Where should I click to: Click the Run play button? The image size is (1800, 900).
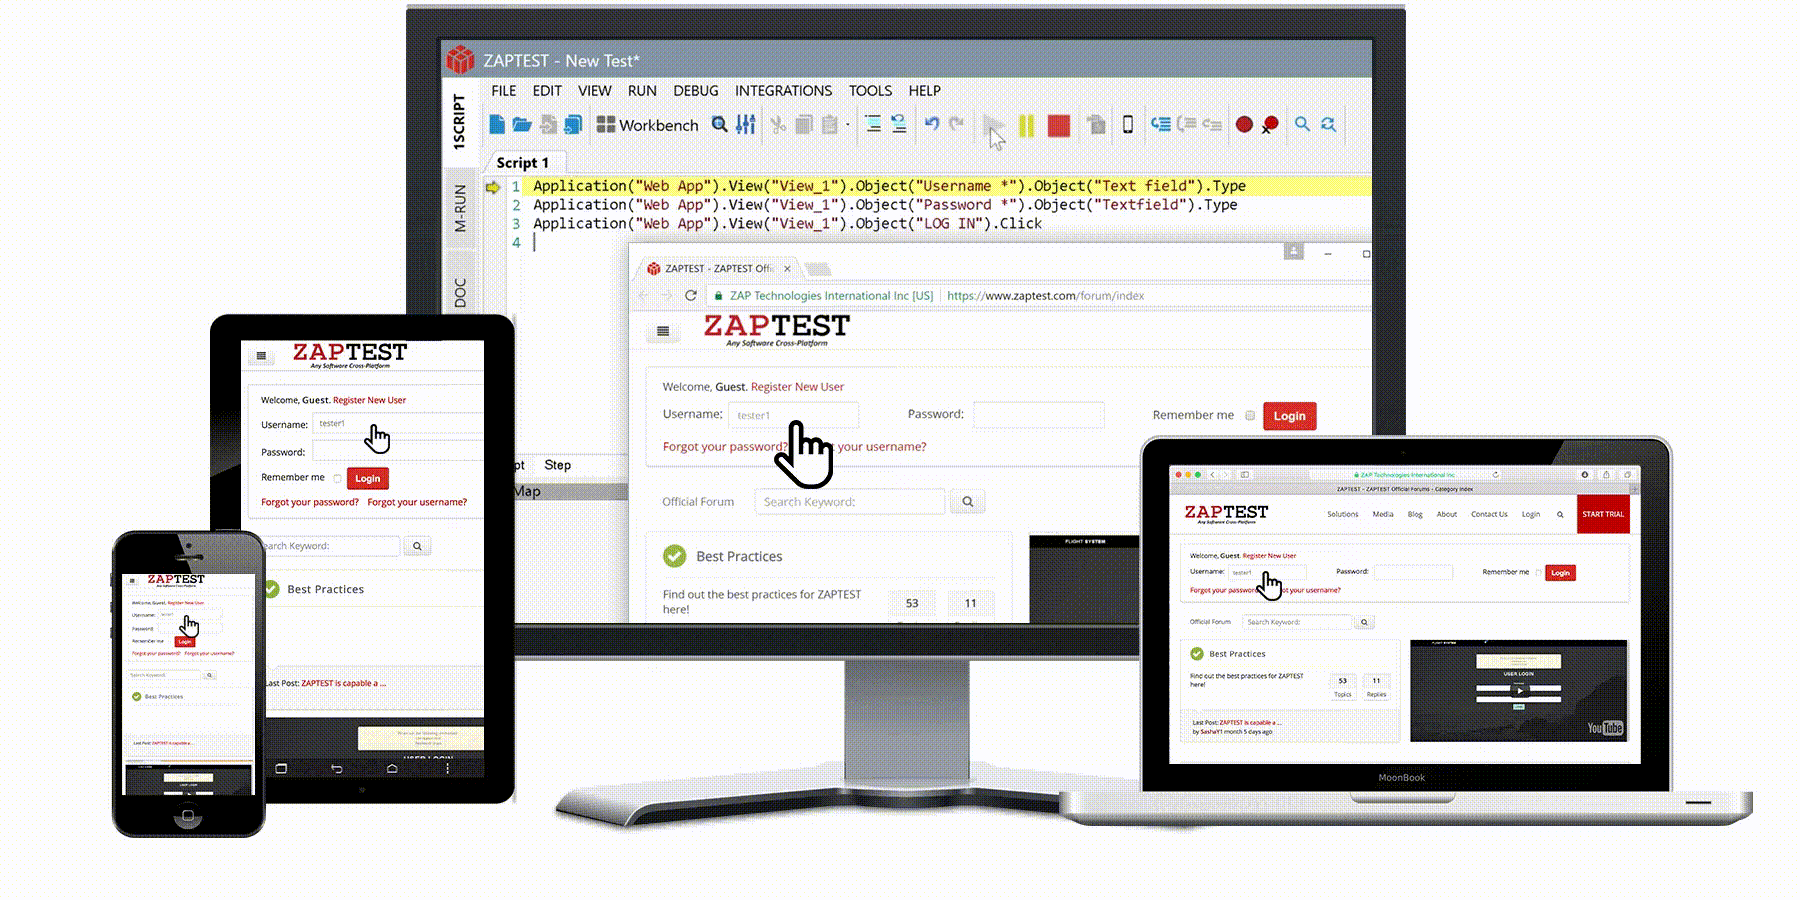pyautogui.click(x=993, y=125)
